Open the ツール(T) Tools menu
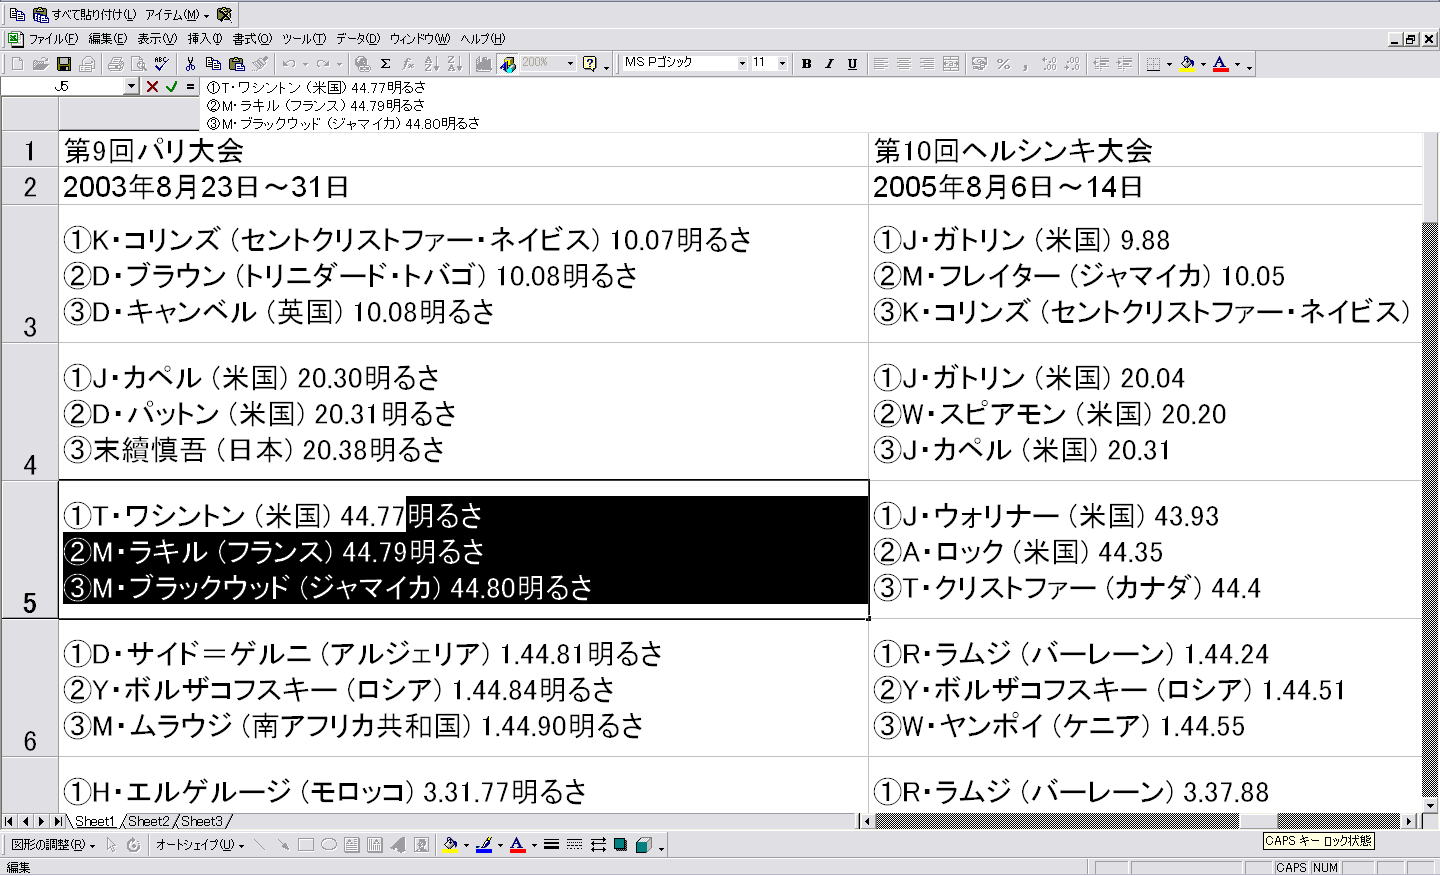 pos(304,39)
